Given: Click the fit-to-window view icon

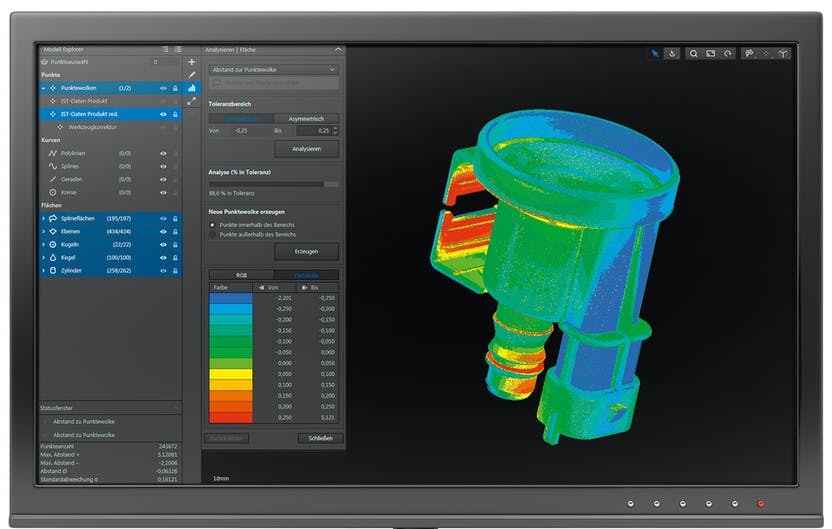Looking at the screenshot, I should pos(710,54).
